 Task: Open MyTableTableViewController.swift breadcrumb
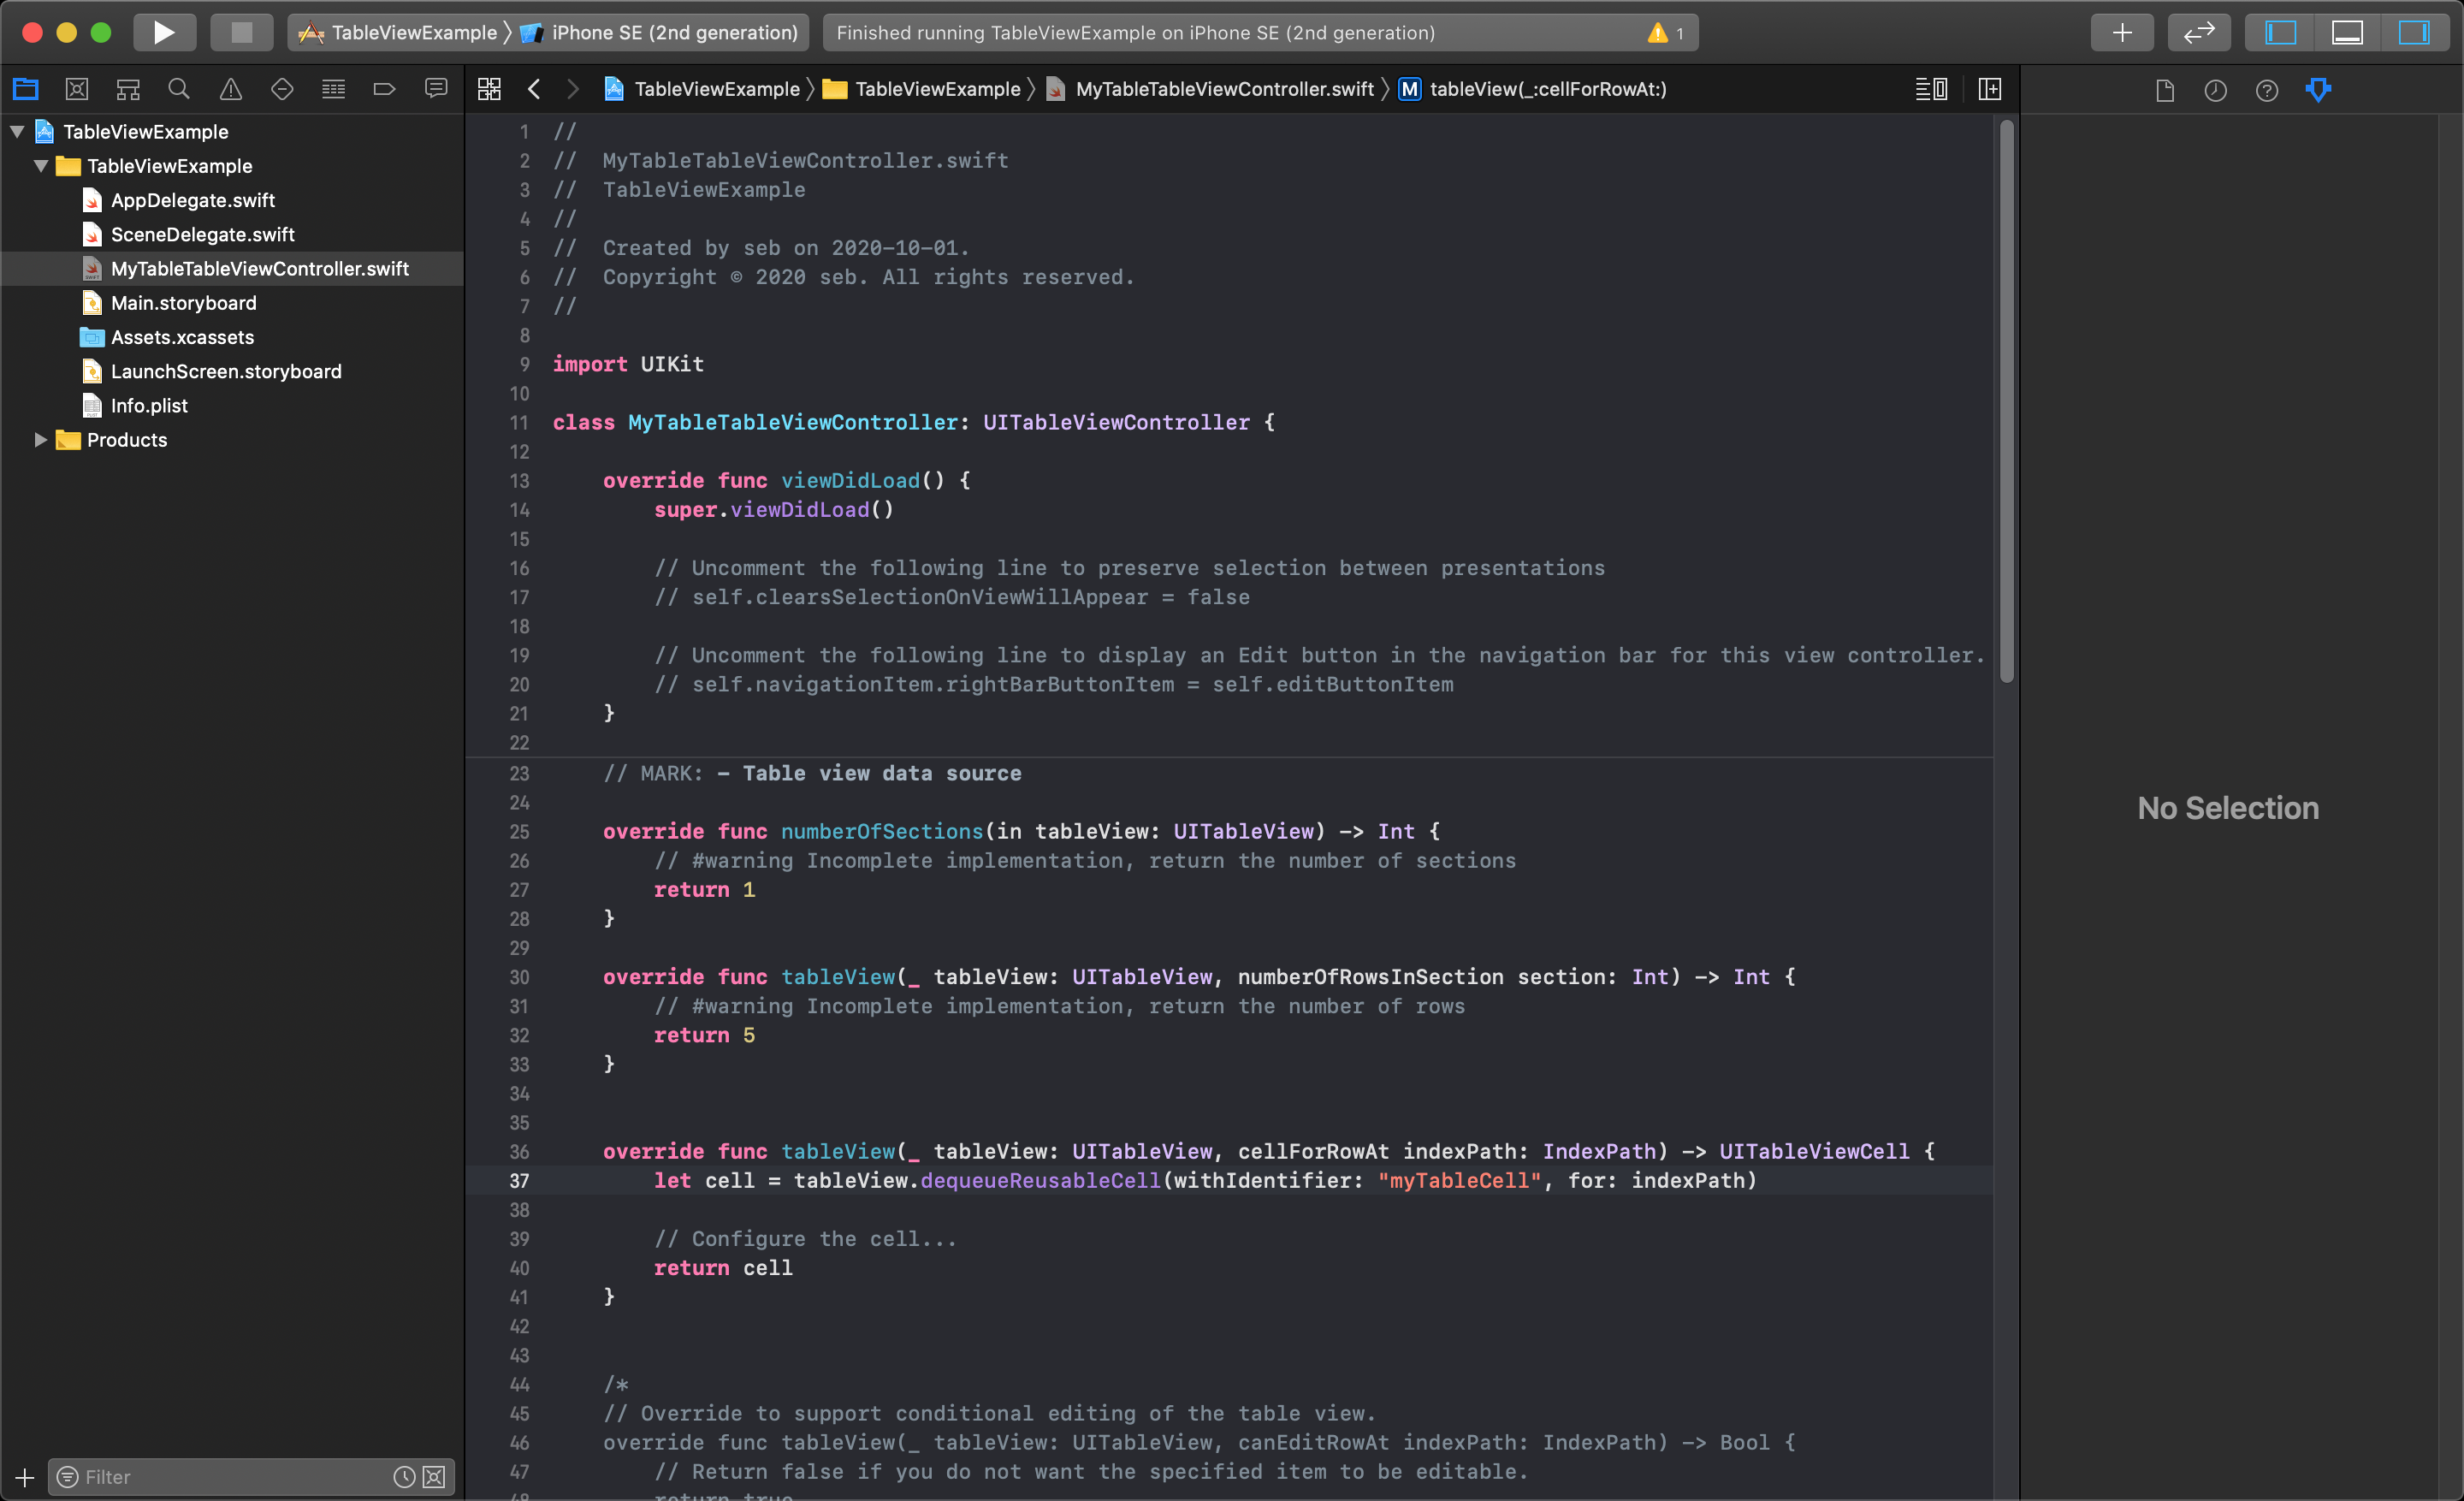(x=1210, y=89)
